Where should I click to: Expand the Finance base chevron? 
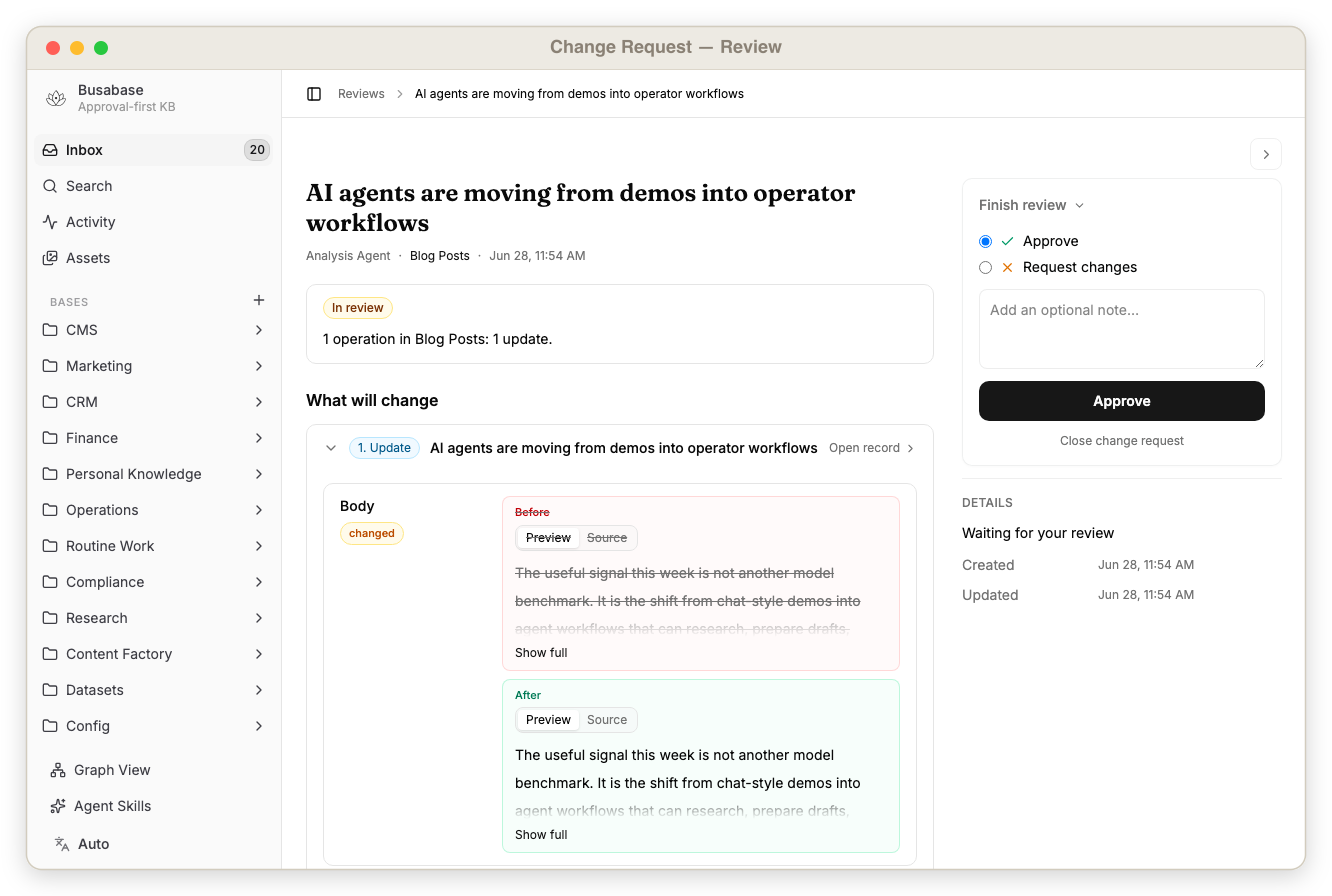click(259, 438)
